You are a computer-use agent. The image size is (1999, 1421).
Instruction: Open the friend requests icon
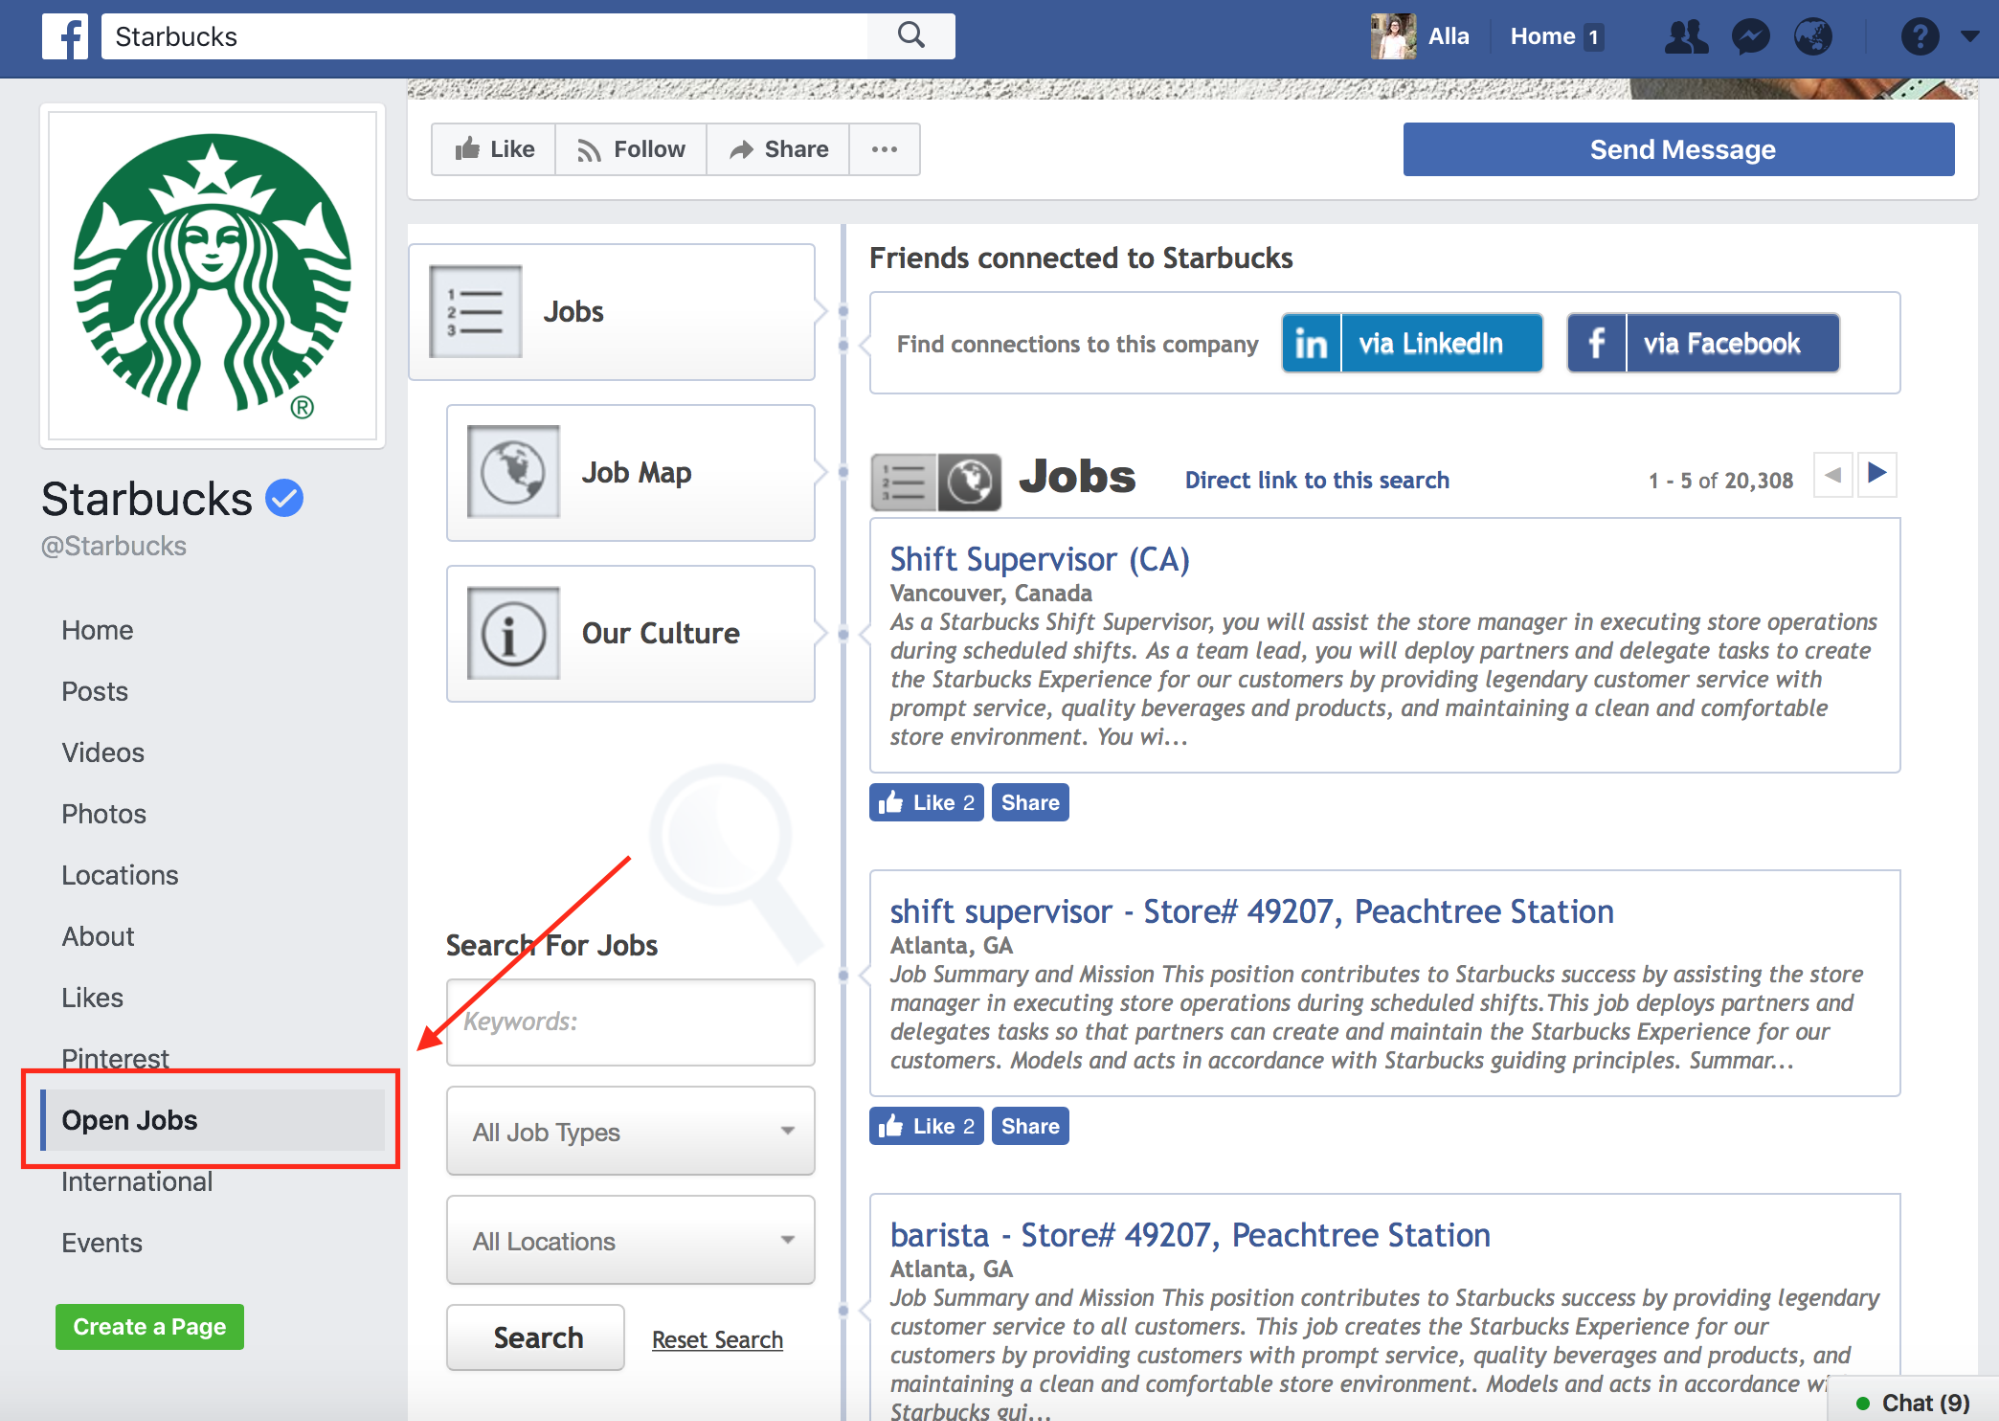[x=1686, y=37]
